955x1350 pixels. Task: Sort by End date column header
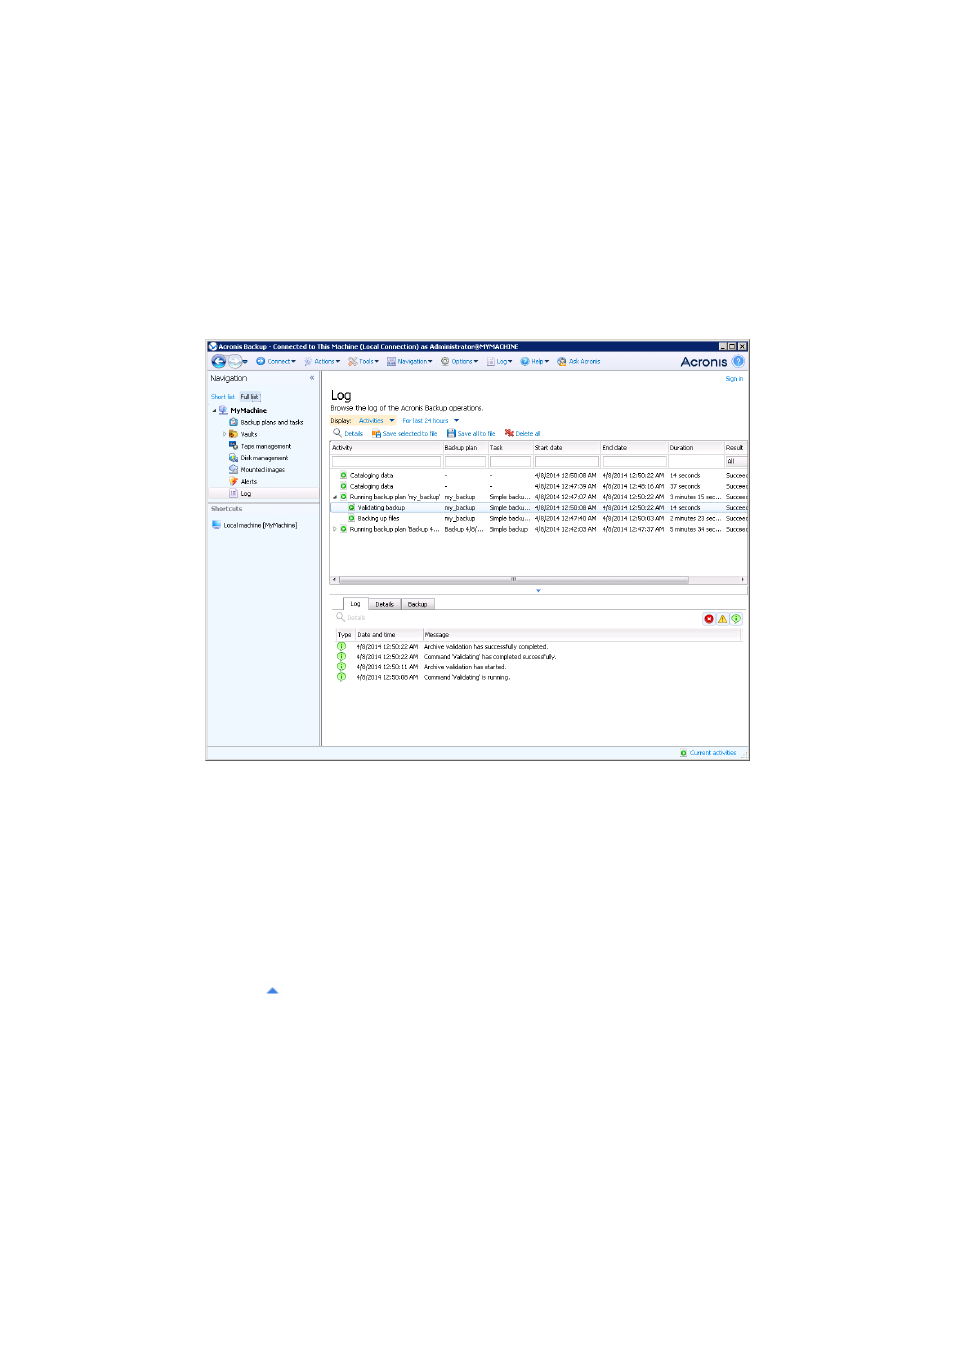pos(634,448)
